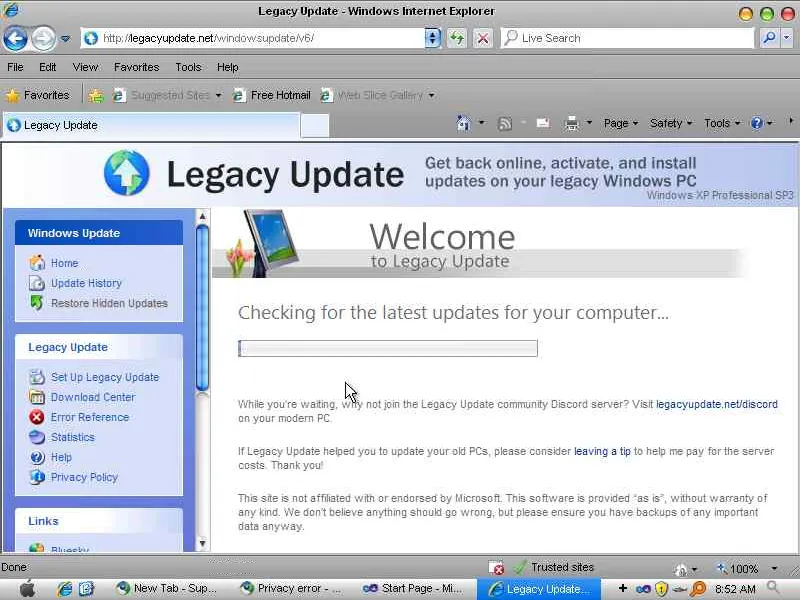
Task: Click the Live Search input box
Action: pos(627,38)
